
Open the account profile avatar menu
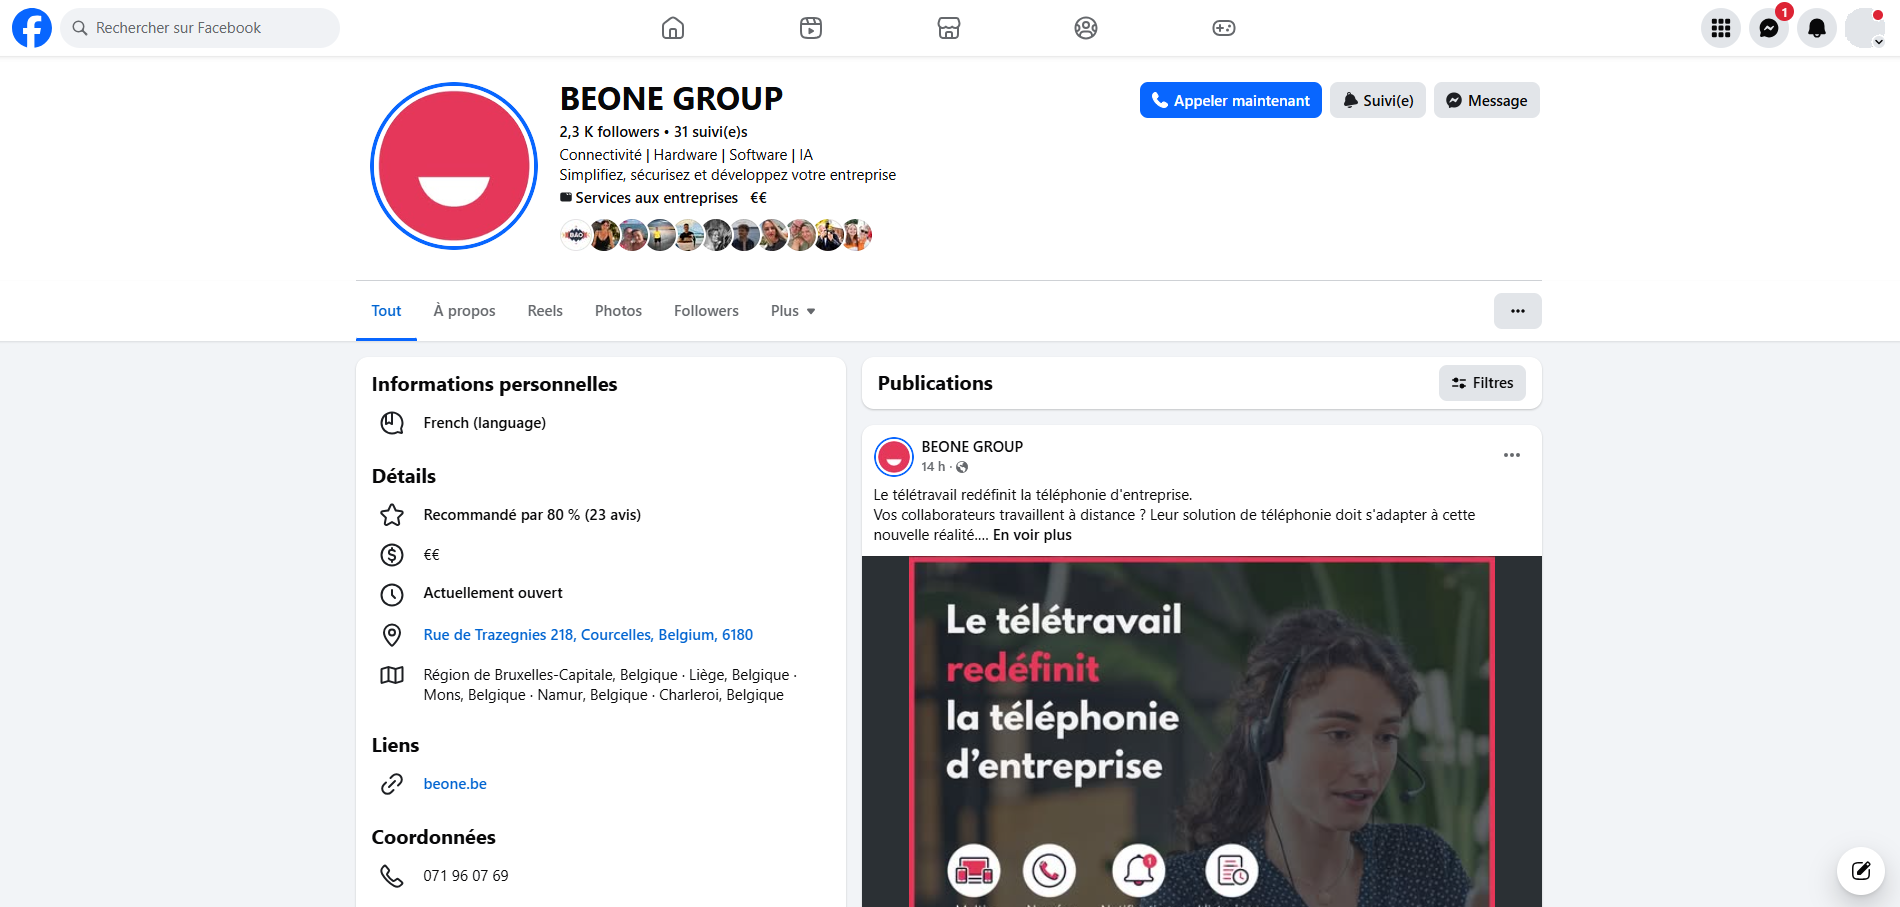(x=1865, y=28)
